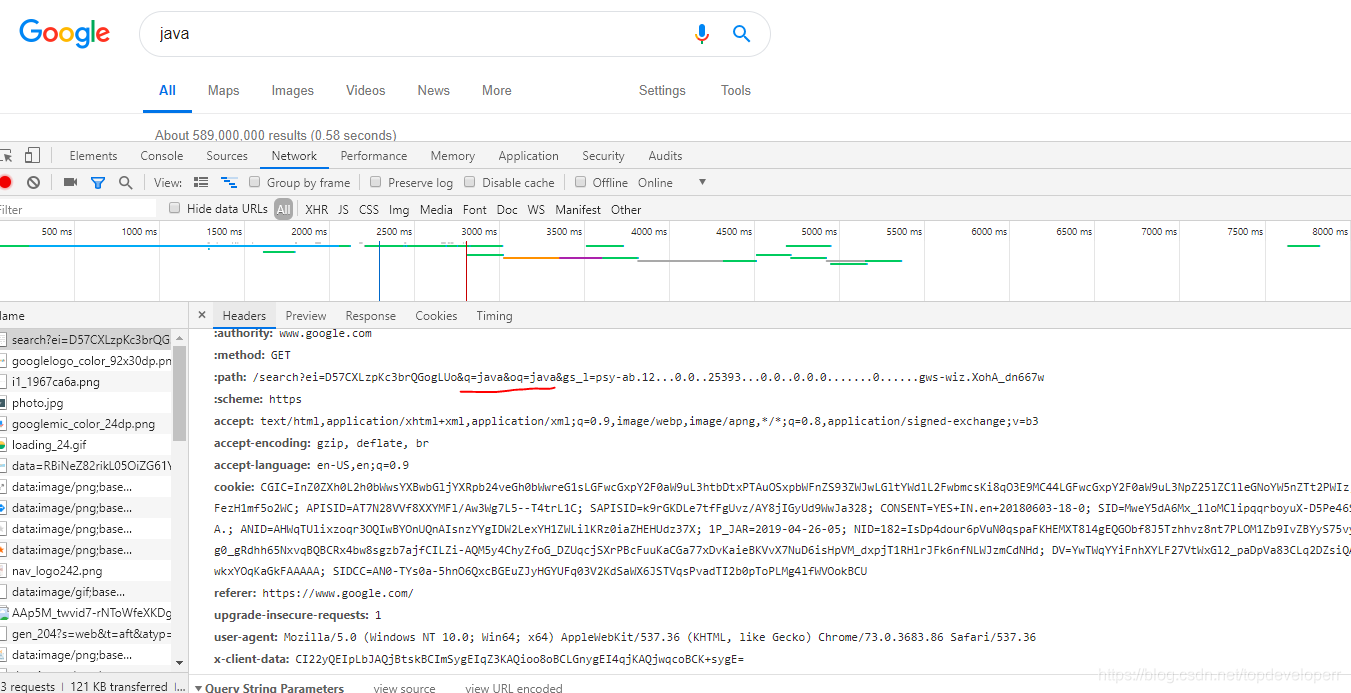This screenshot has height=693, width=1351.
Task: Open the Google News results tab
Action: [x=433, y=90]
